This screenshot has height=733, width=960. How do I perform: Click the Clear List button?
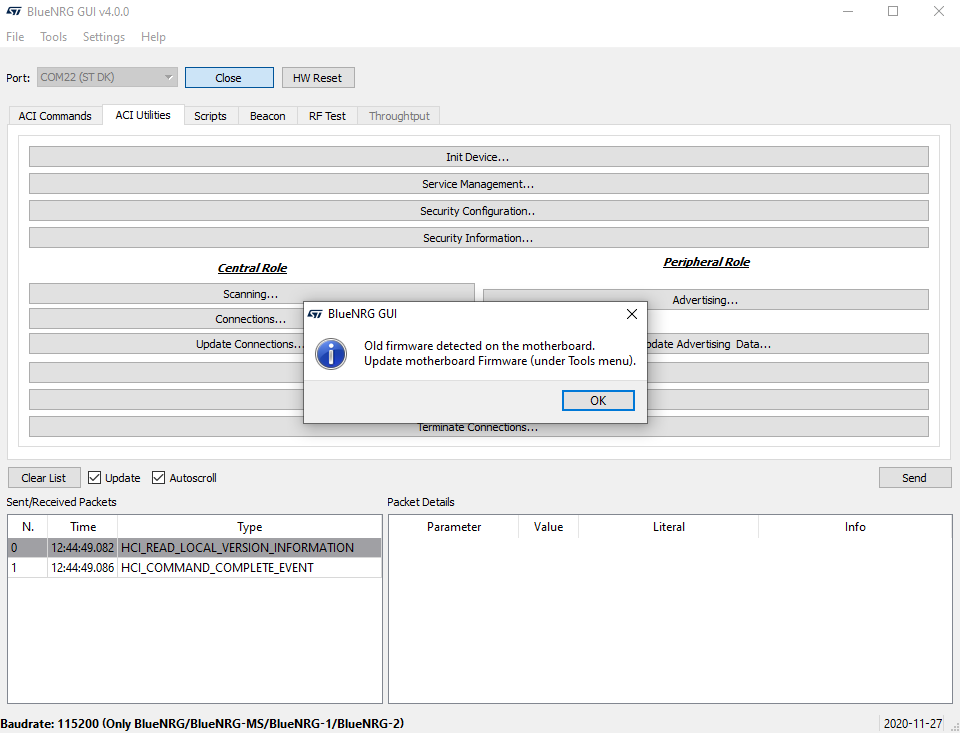point(44,478)
